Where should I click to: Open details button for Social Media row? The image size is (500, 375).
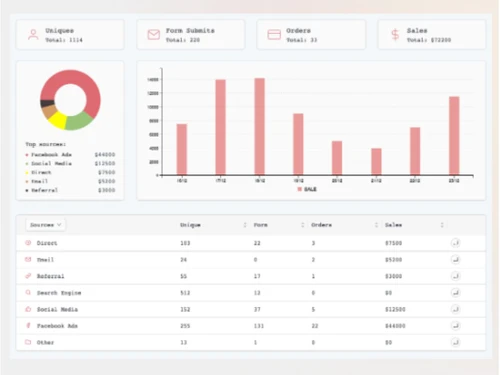coord(455,309)
